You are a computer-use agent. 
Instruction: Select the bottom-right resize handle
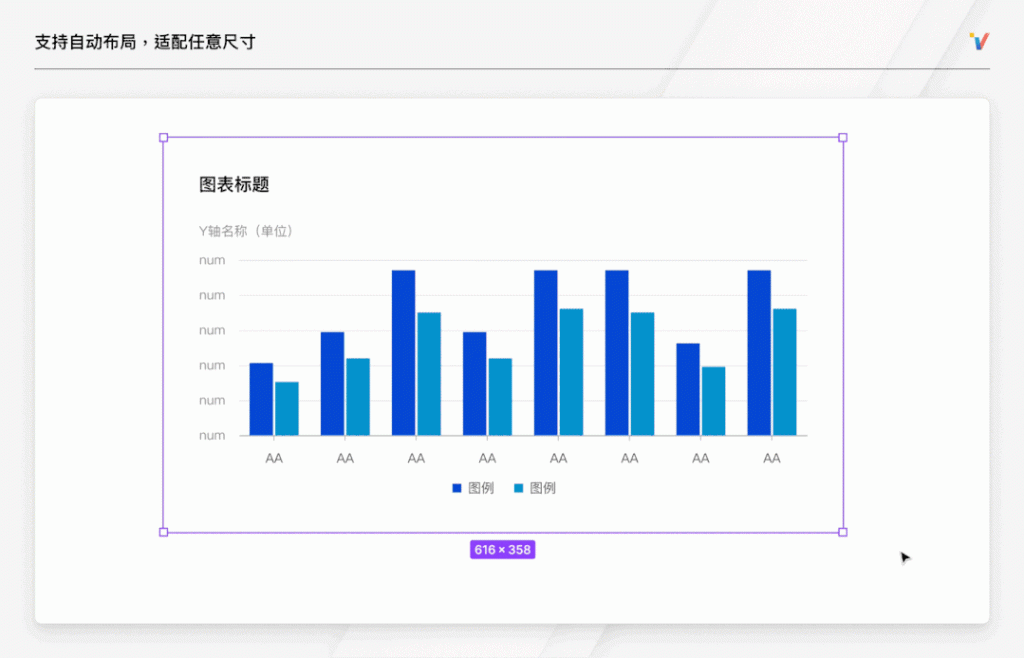coord(842,532)
